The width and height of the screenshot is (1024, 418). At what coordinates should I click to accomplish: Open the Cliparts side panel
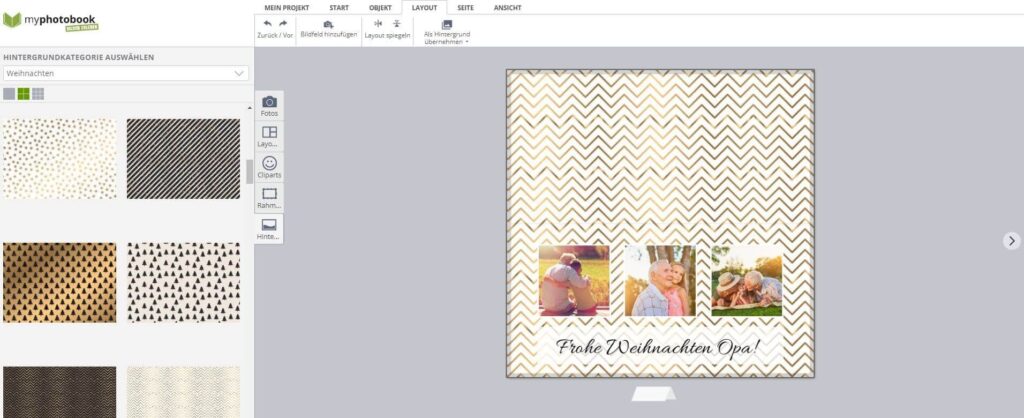click(x=269, y=167)
